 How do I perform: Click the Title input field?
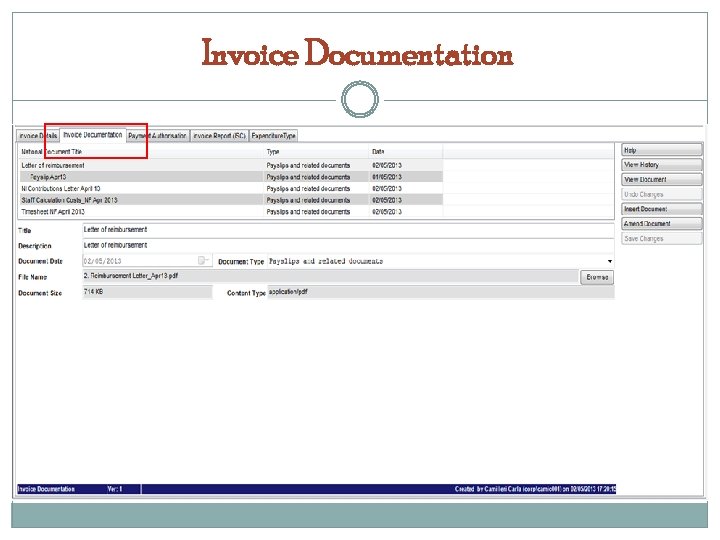point(348,230)
